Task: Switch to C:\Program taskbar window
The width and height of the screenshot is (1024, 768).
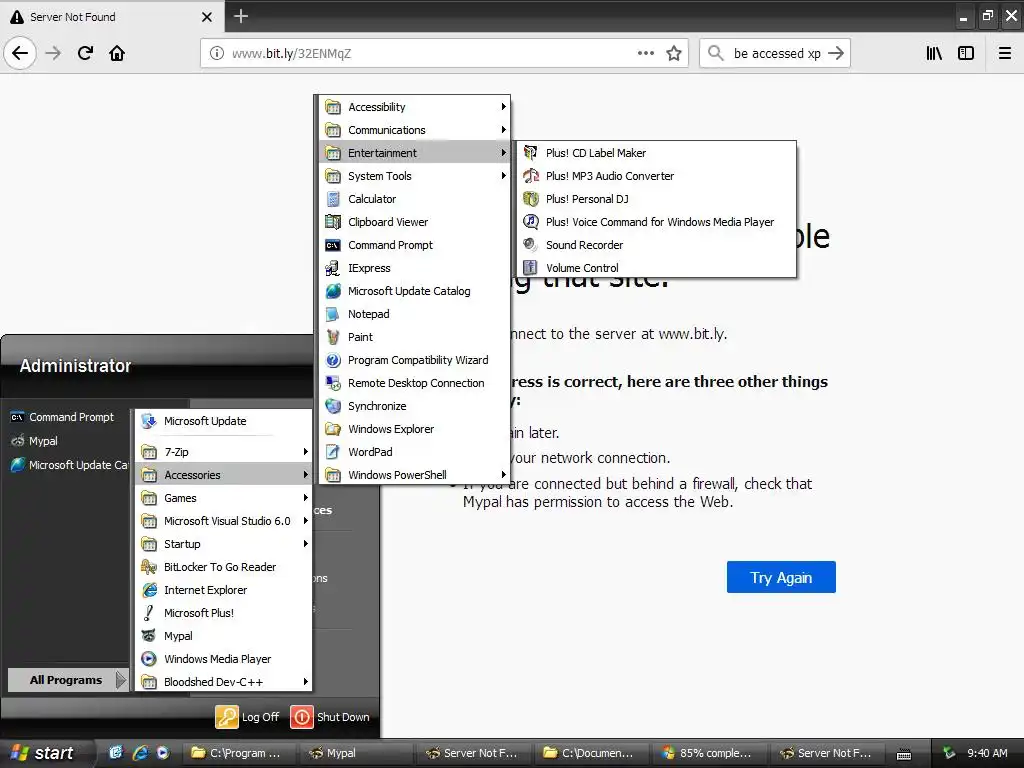Action: [239, 753]
